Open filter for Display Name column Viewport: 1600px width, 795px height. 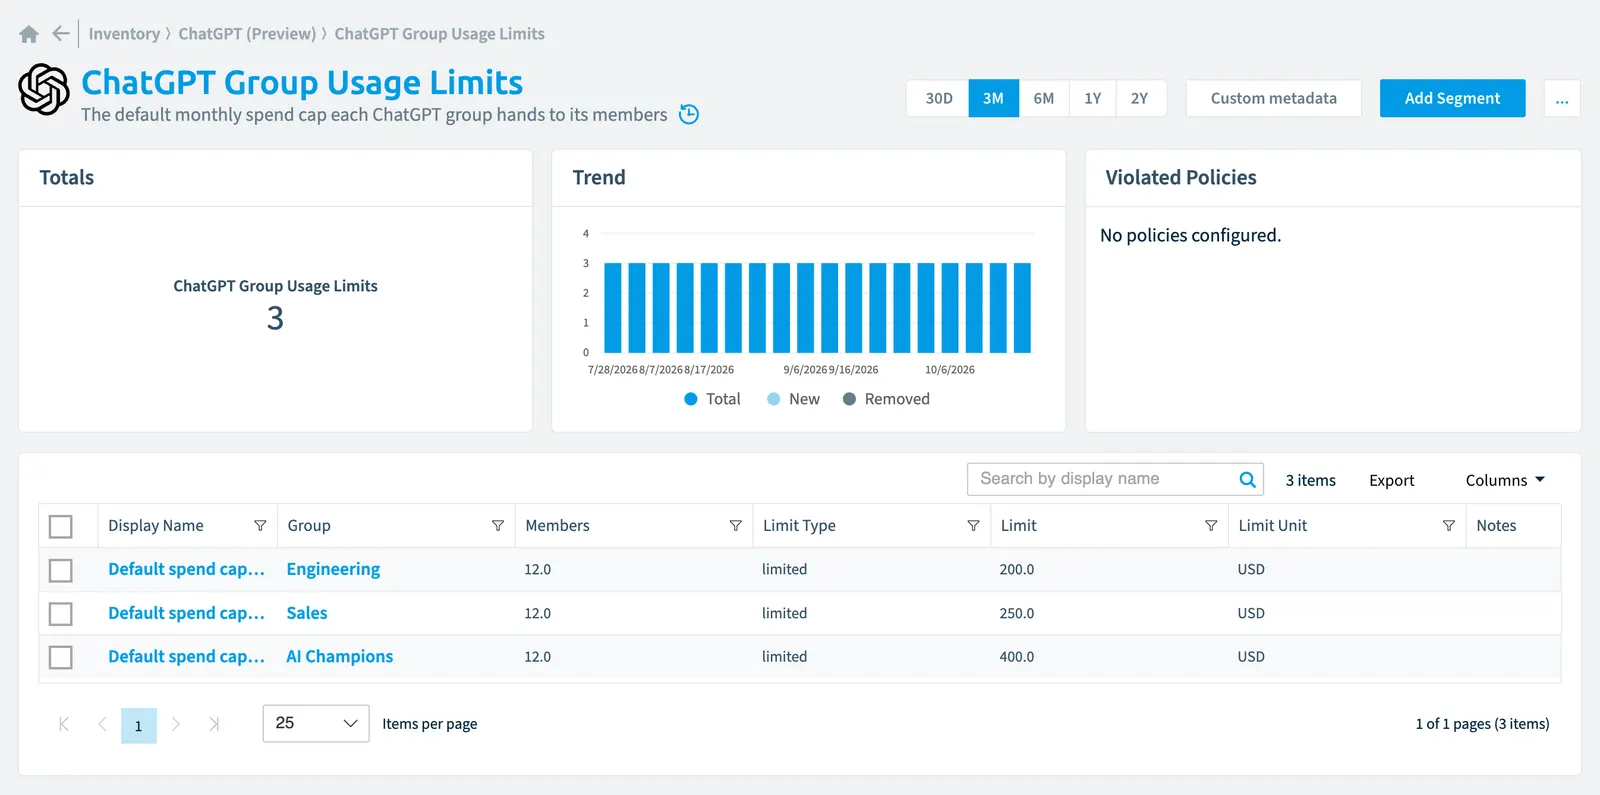(x=260, y=525)
